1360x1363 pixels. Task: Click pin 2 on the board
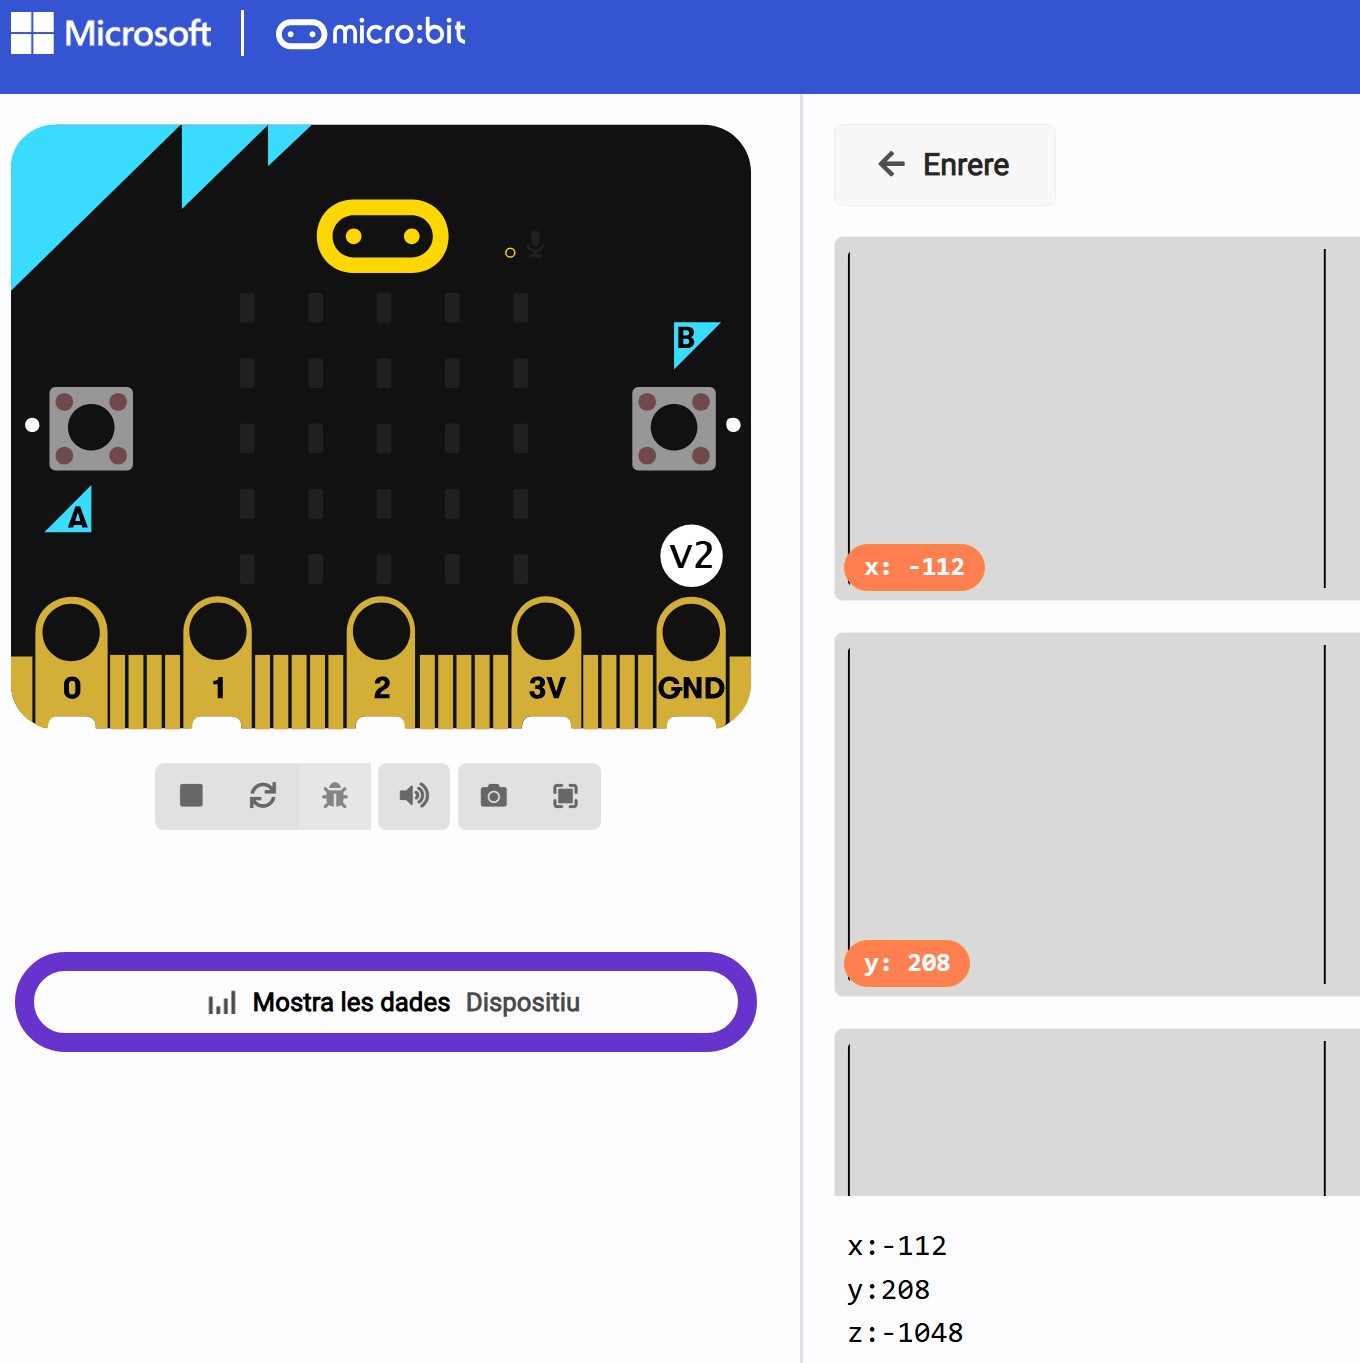381,634
